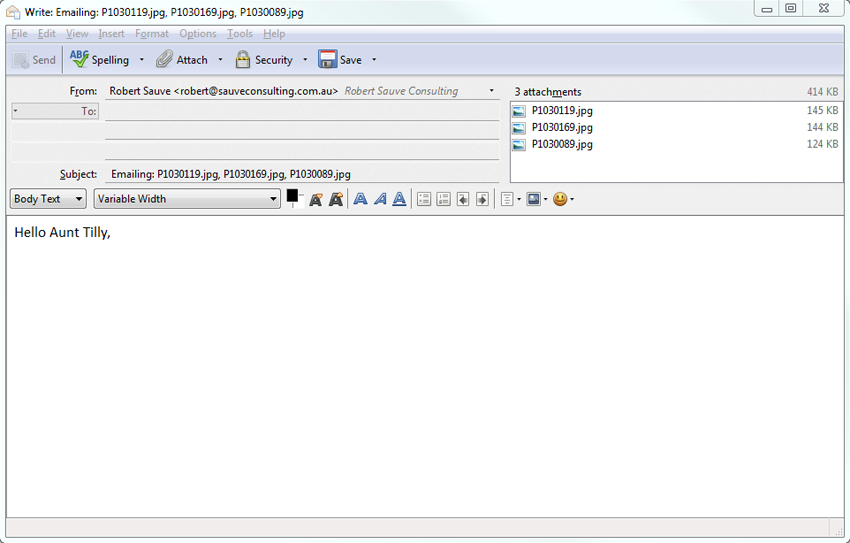Click into the To recipient field
The height and width of the screenshot is (543, 850).
[x=301, y=111]
